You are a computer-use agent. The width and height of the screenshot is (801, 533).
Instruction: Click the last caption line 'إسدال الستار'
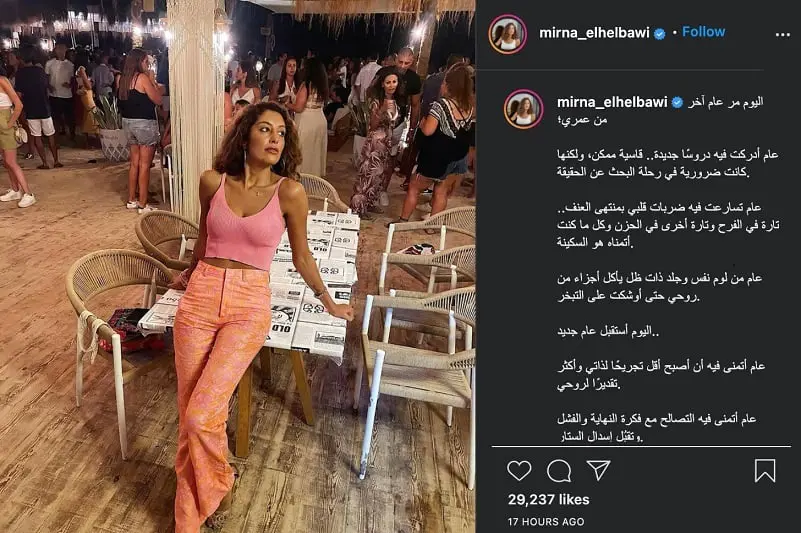click(600, 437)
